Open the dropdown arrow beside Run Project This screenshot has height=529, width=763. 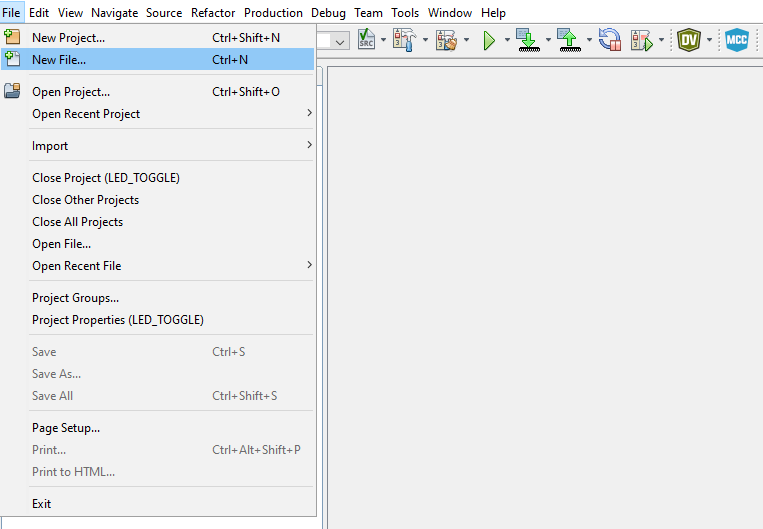tap(507, 41)
